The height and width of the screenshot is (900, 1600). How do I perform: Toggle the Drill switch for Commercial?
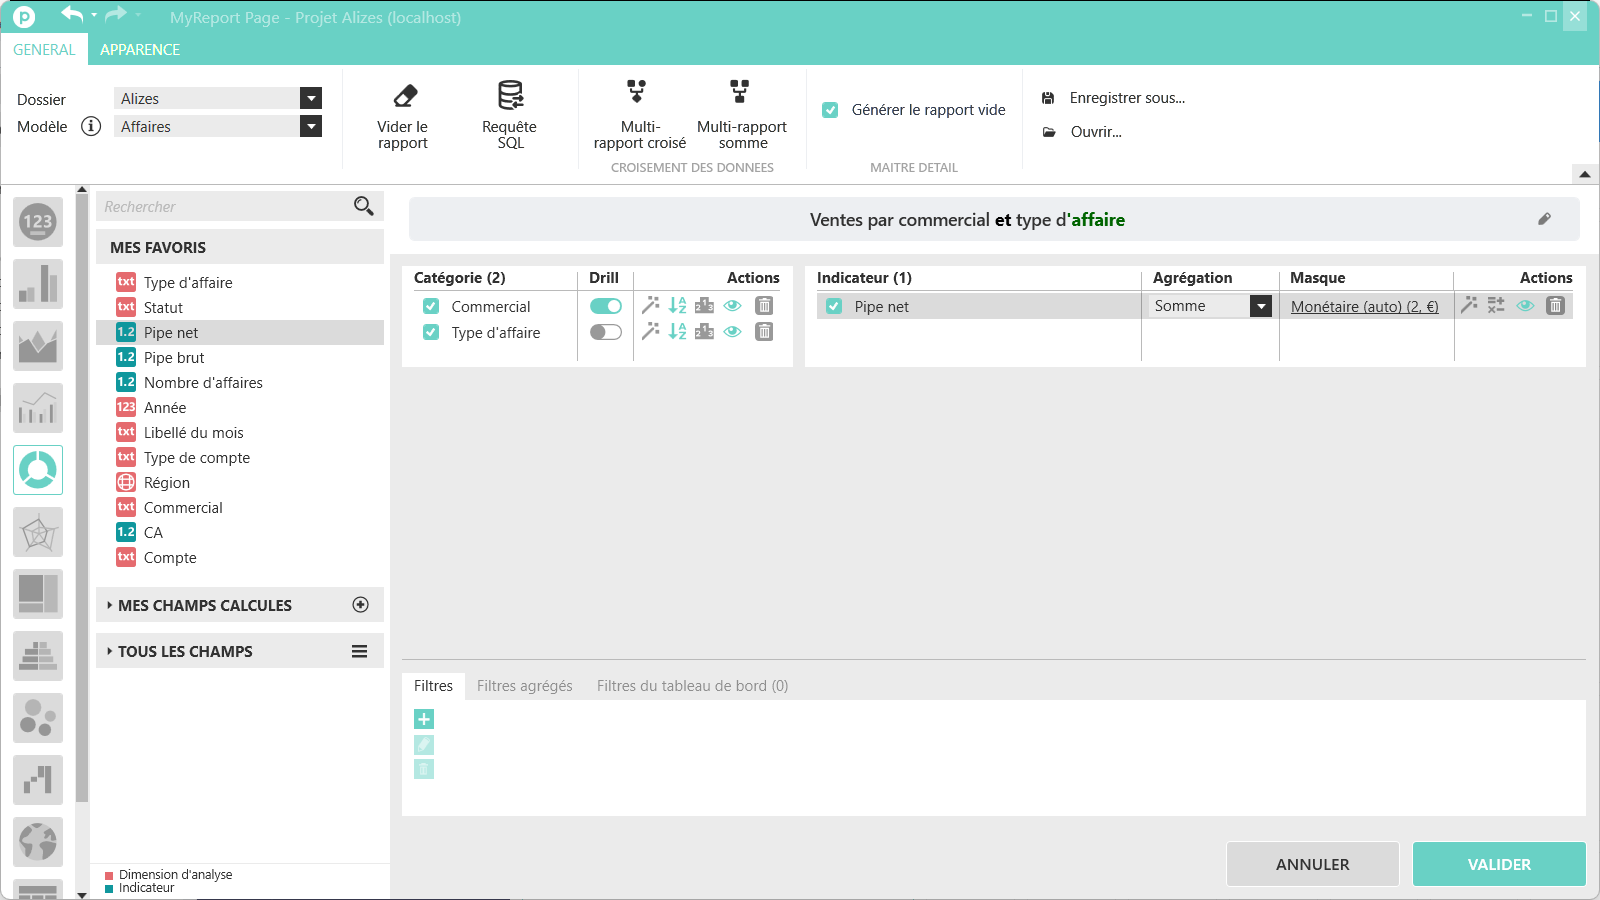pyautogui.click(x=605, y=306)
